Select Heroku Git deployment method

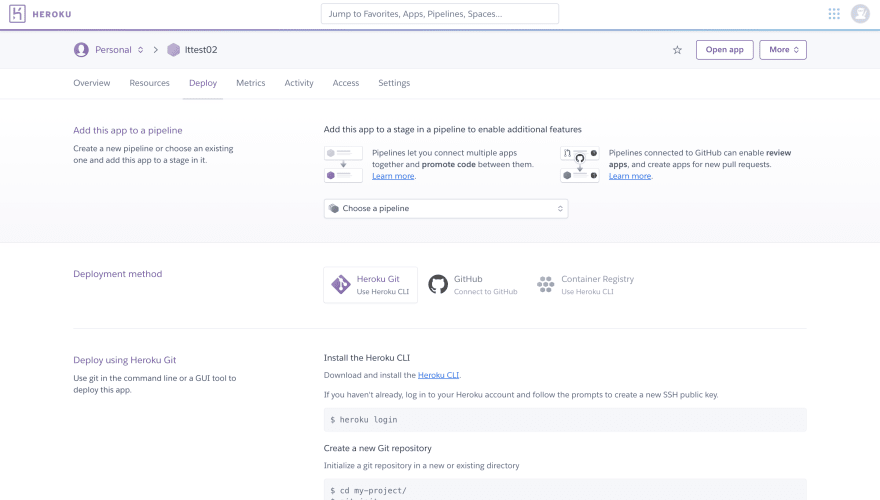coord(370,285)
